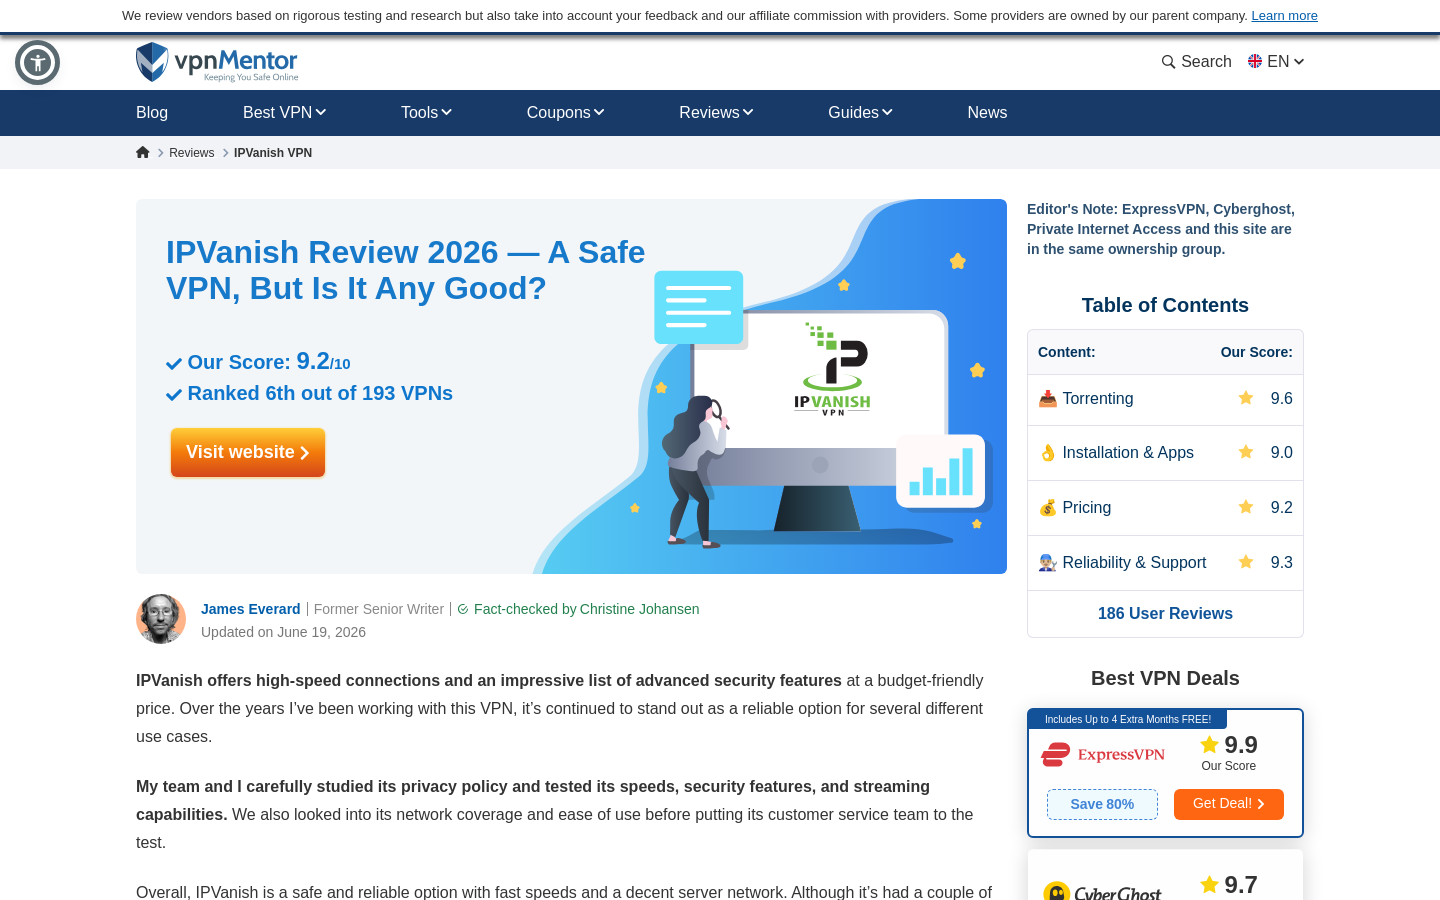Click the Reliability & Support person icon
This screenshot has width=1440, height=900.
[x=1048, y=563]
